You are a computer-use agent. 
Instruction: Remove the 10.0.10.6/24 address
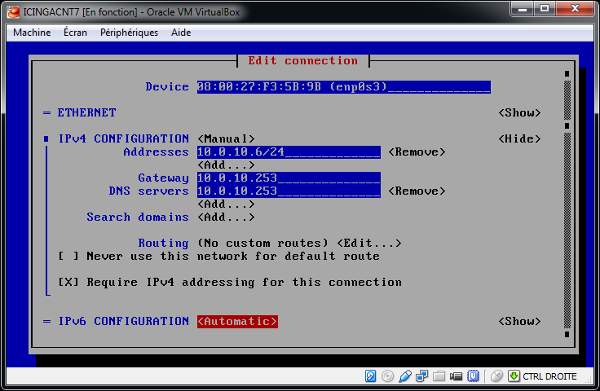click(x=417, y=152)
